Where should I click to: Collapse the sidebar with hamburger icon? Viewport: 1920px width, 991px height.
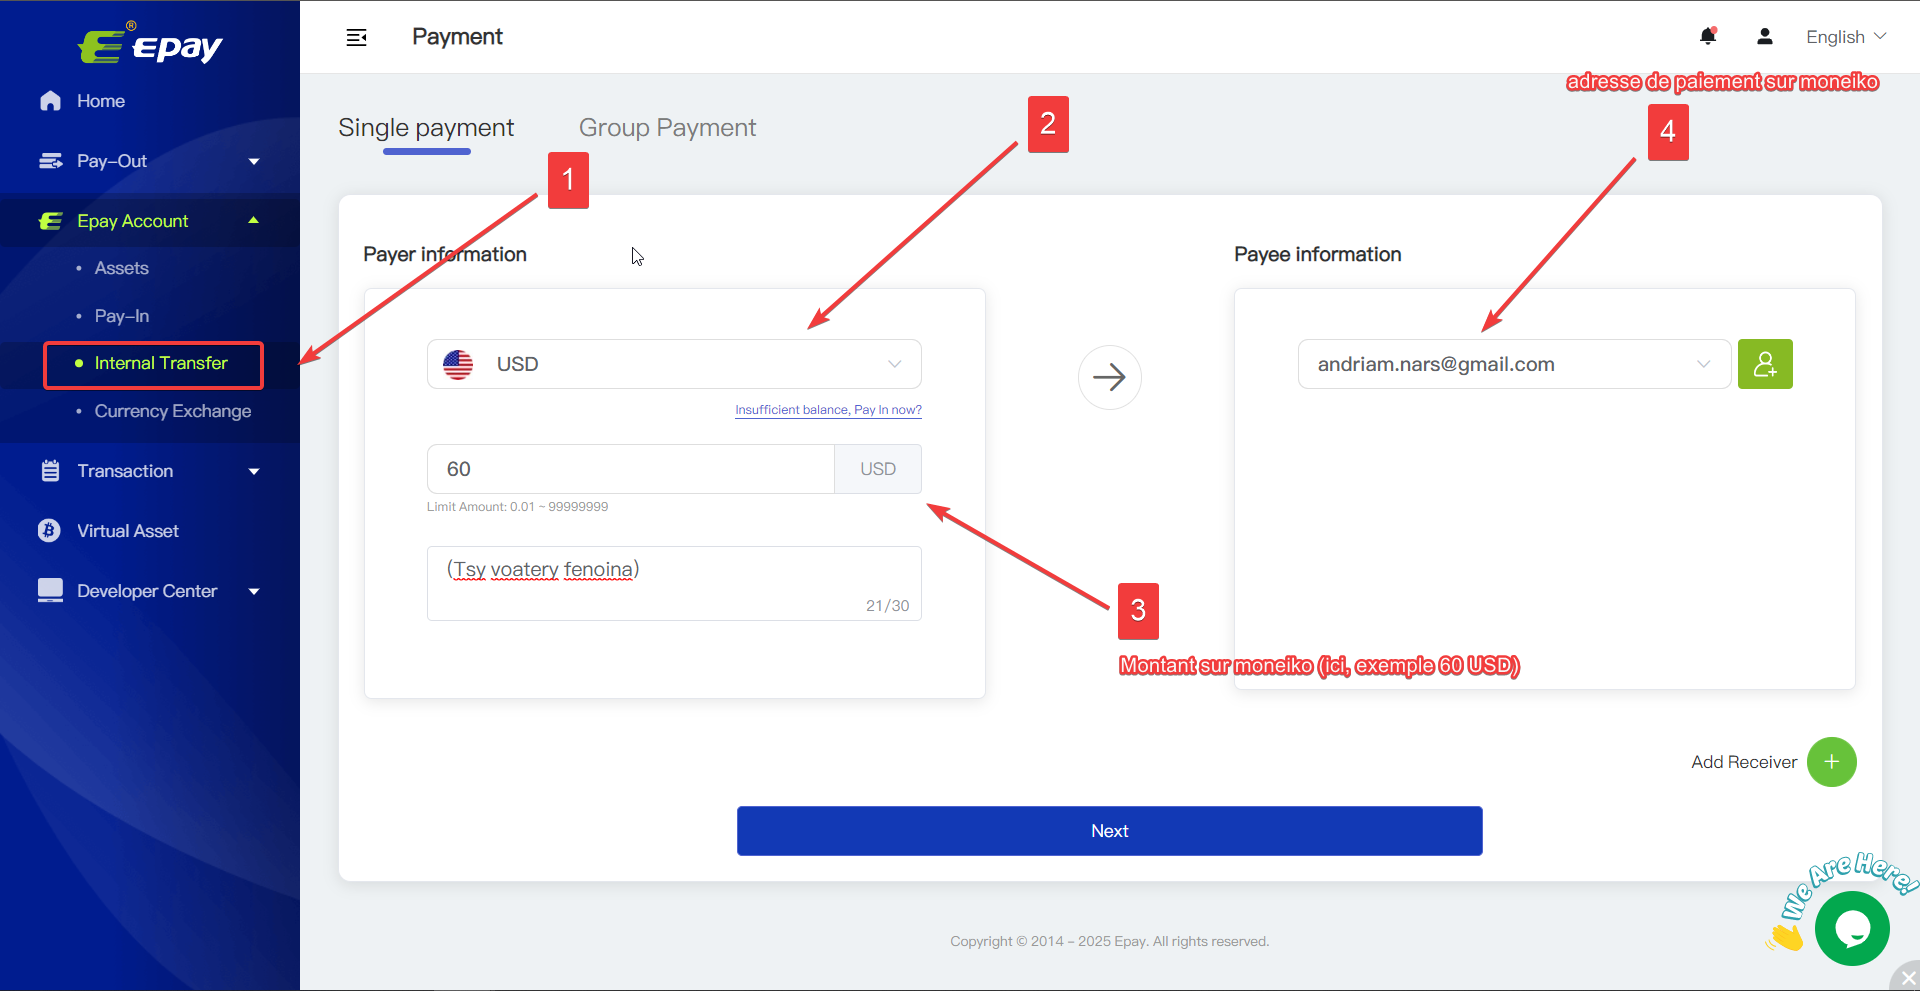(x=357, y=38)
